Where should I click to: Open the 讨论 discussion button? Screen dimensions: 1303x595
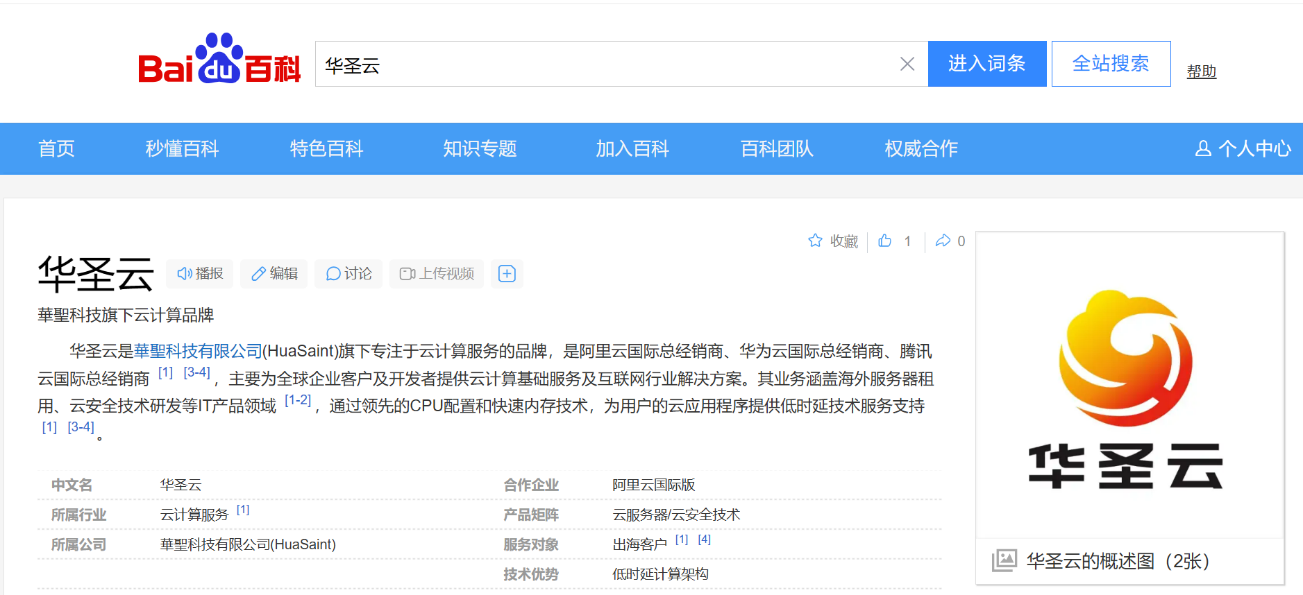pyautogui.click(x=348, y=273)
